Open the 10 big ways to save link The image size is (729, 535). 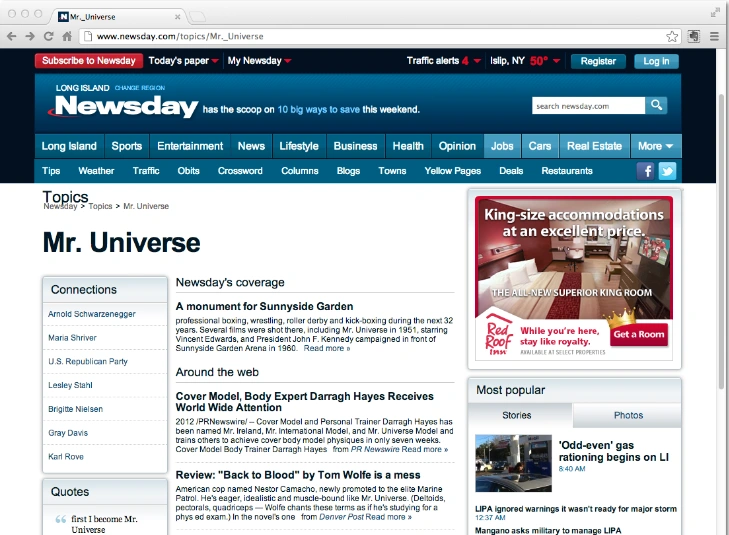pos(318,110)
